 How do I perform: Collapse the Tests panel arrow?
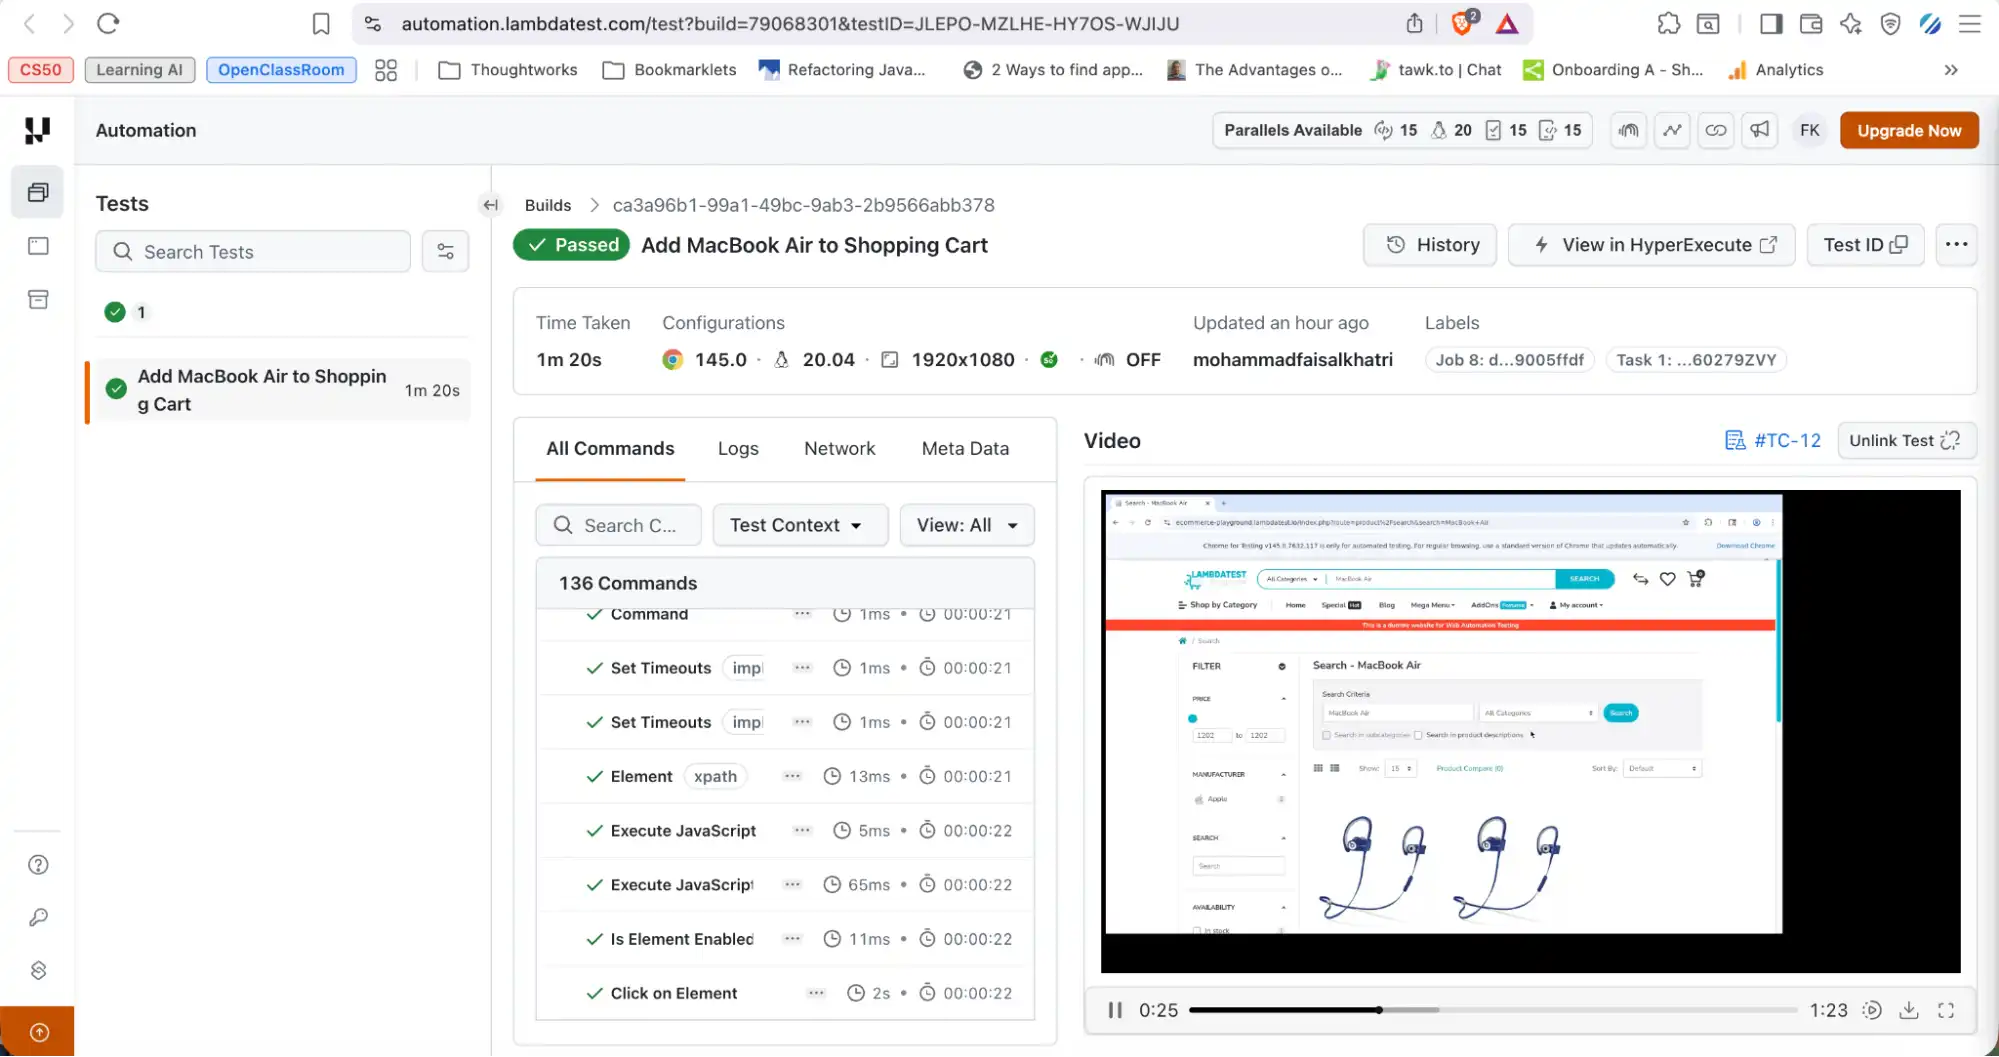(490, 205)
